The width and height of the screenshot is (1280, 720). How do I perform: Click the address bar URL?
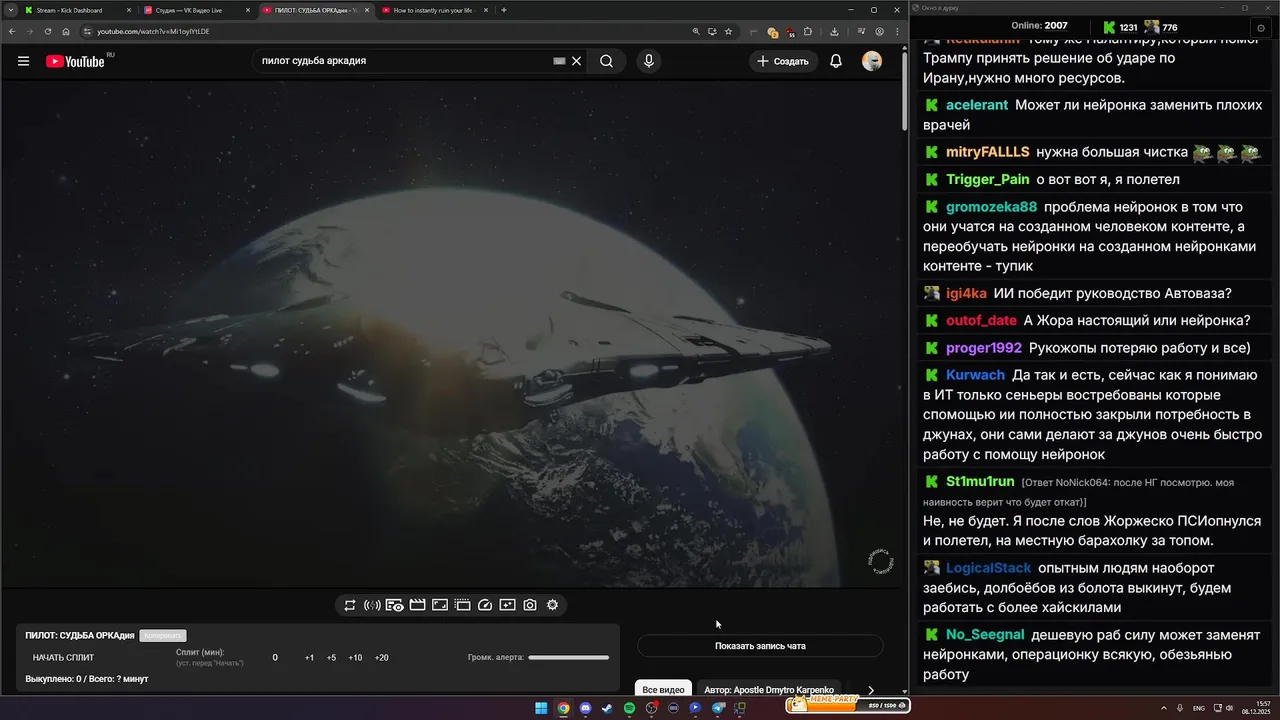[153, 31]
